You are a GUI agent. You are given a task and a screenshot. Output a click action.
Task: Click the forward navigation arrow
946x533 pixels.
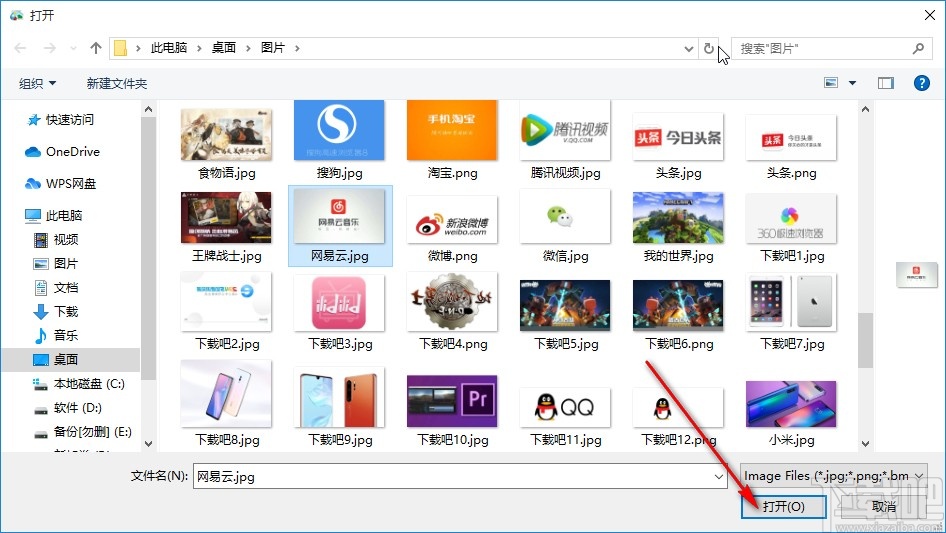pos(49,48)
